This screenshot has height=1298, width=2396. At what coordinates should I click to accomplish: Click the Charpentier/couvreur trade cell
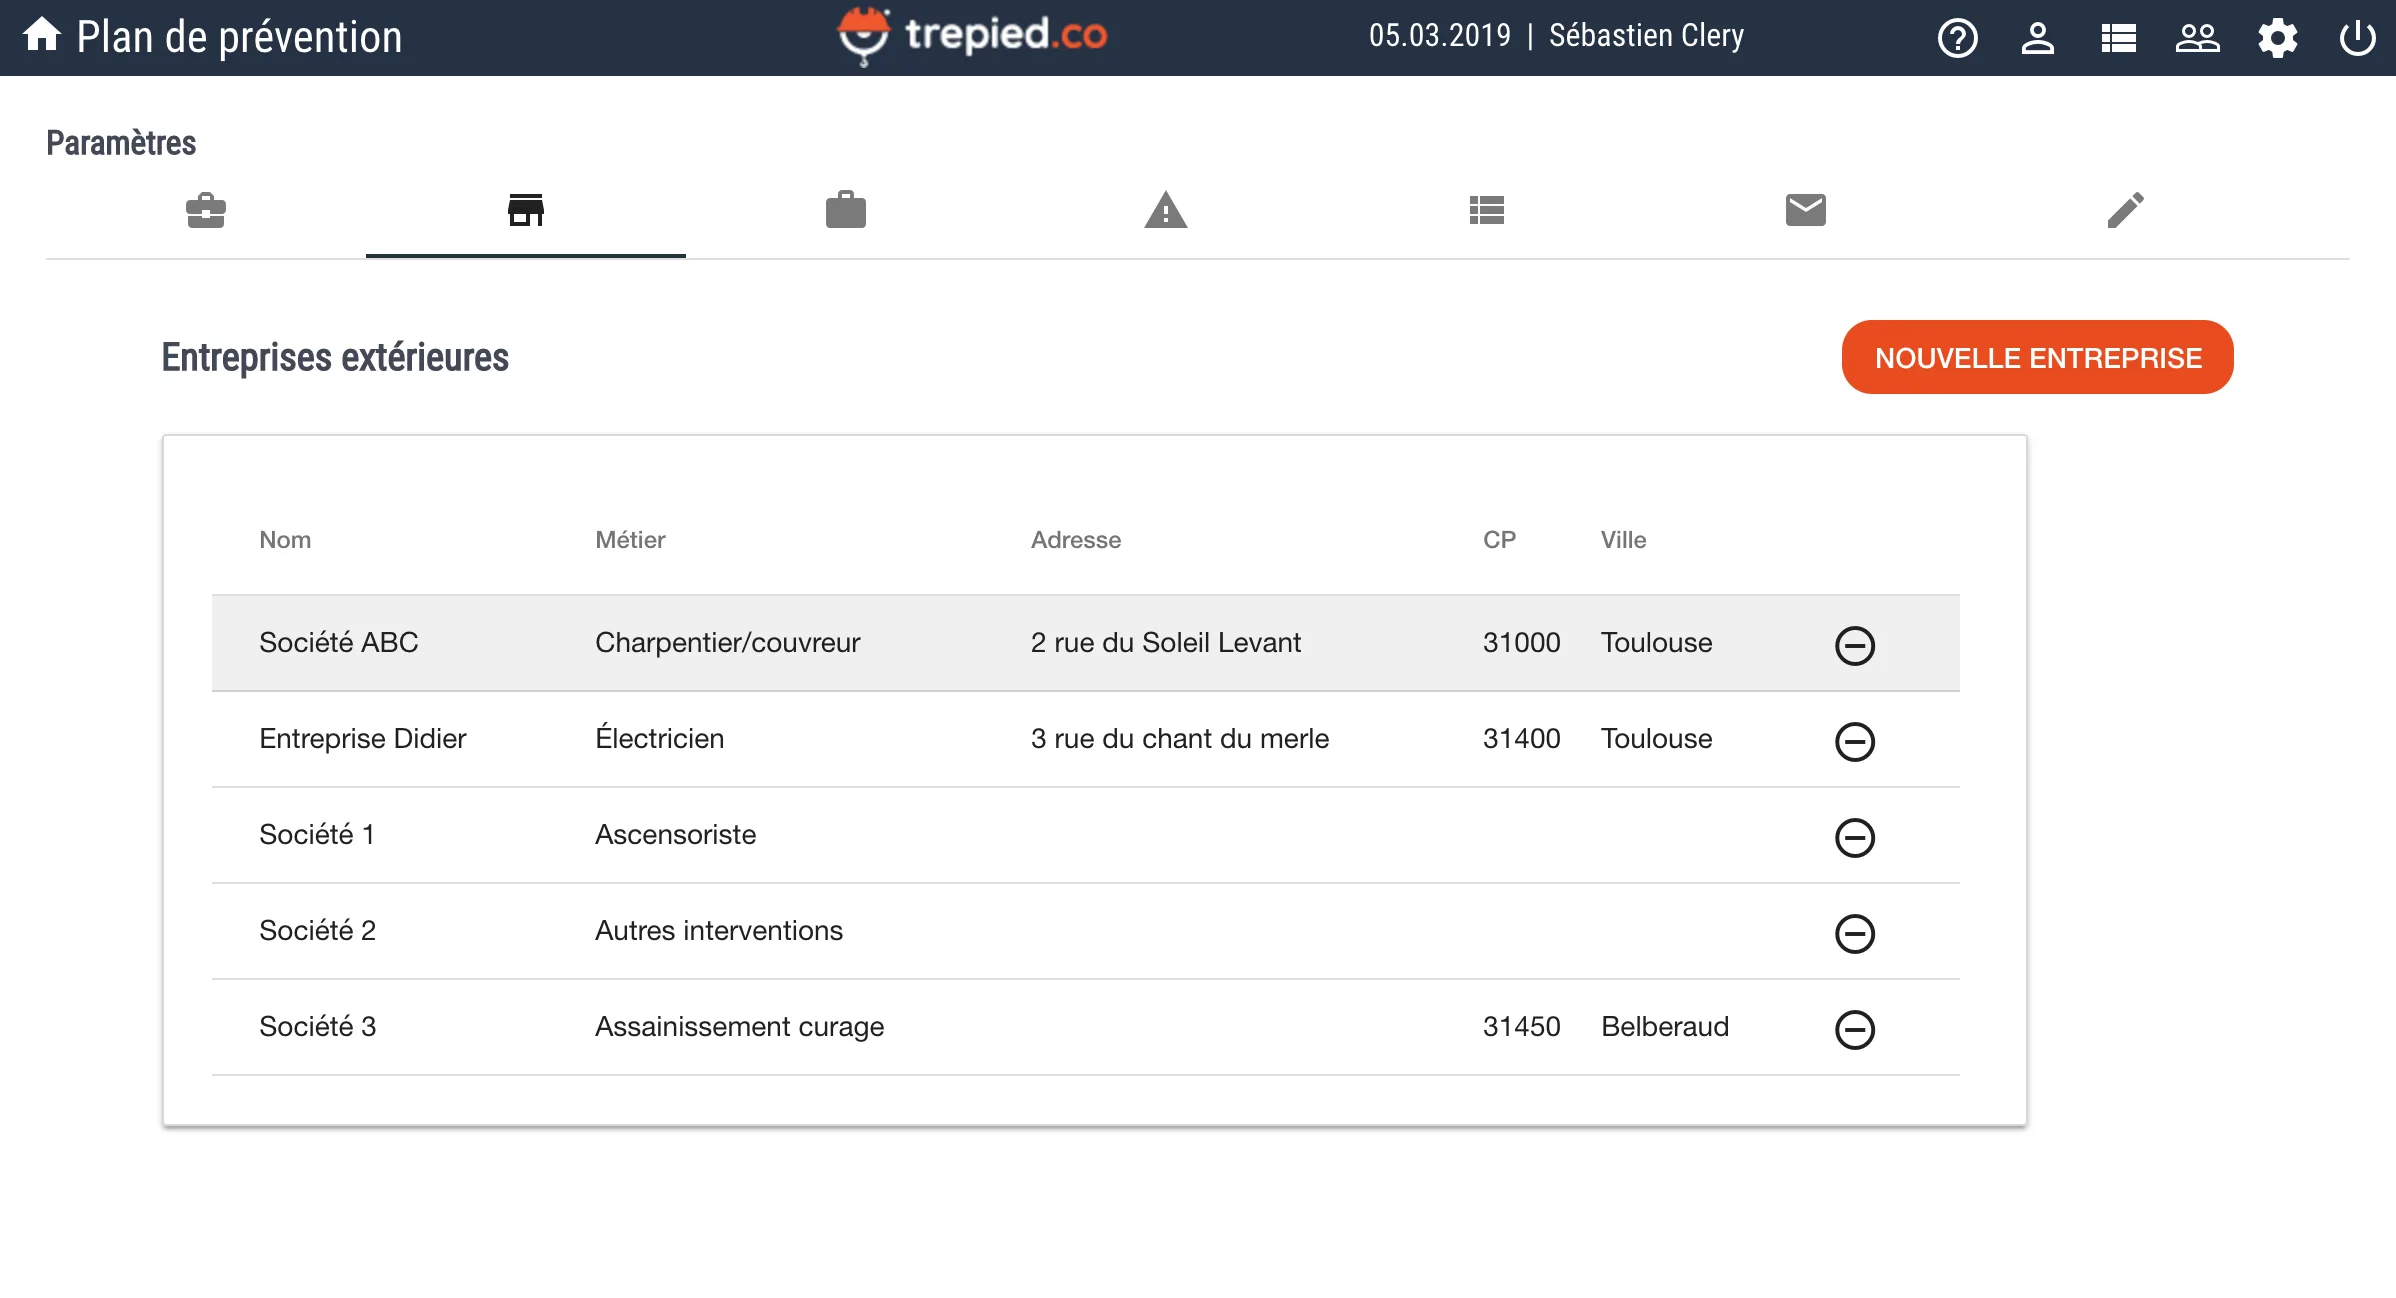coord(727,642)
